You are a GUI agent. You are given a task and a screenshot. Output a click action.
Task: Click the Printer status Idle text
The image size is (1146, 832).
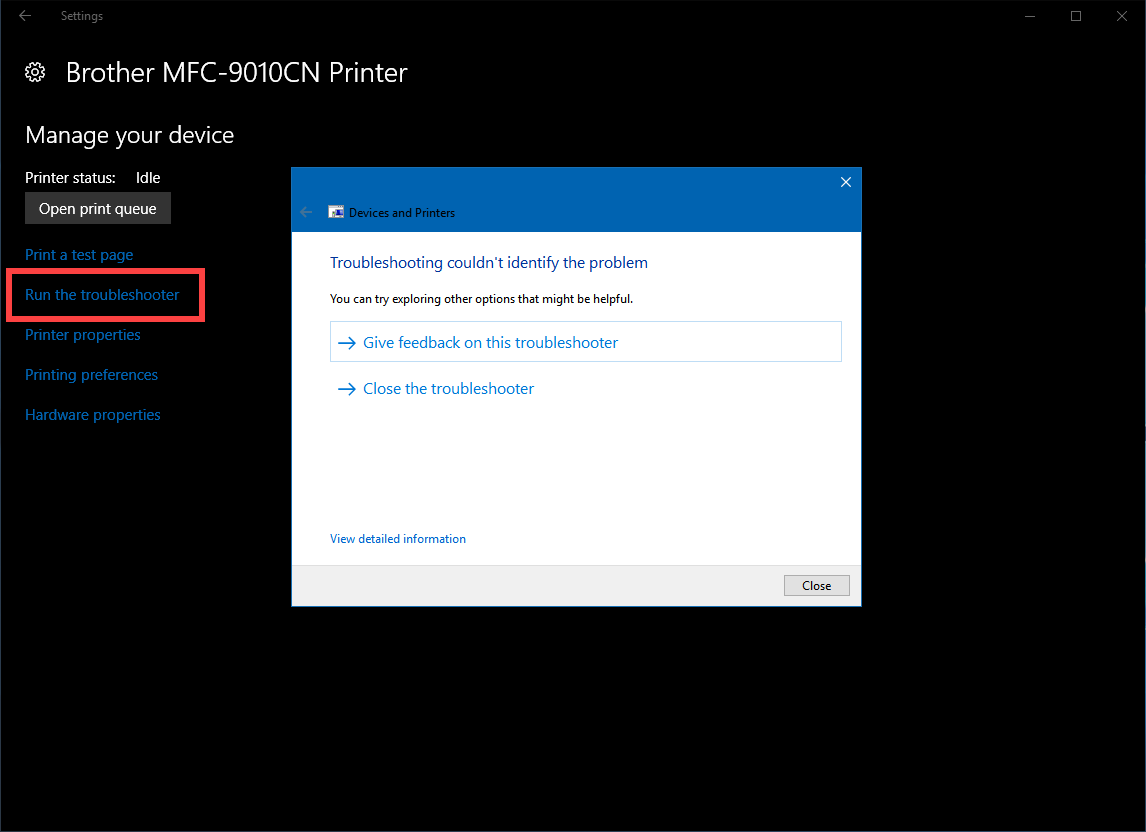pyautogui.click(x=148, y=178)
